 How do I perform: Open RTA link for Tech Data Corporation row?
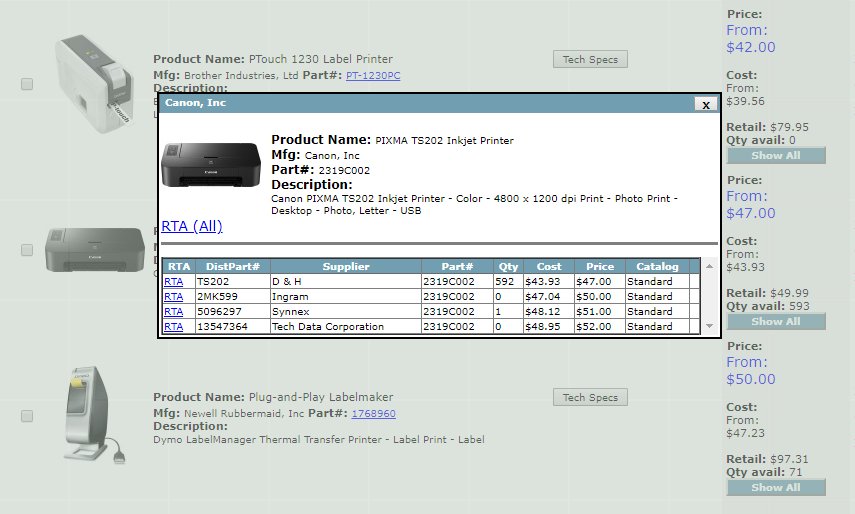173,326
